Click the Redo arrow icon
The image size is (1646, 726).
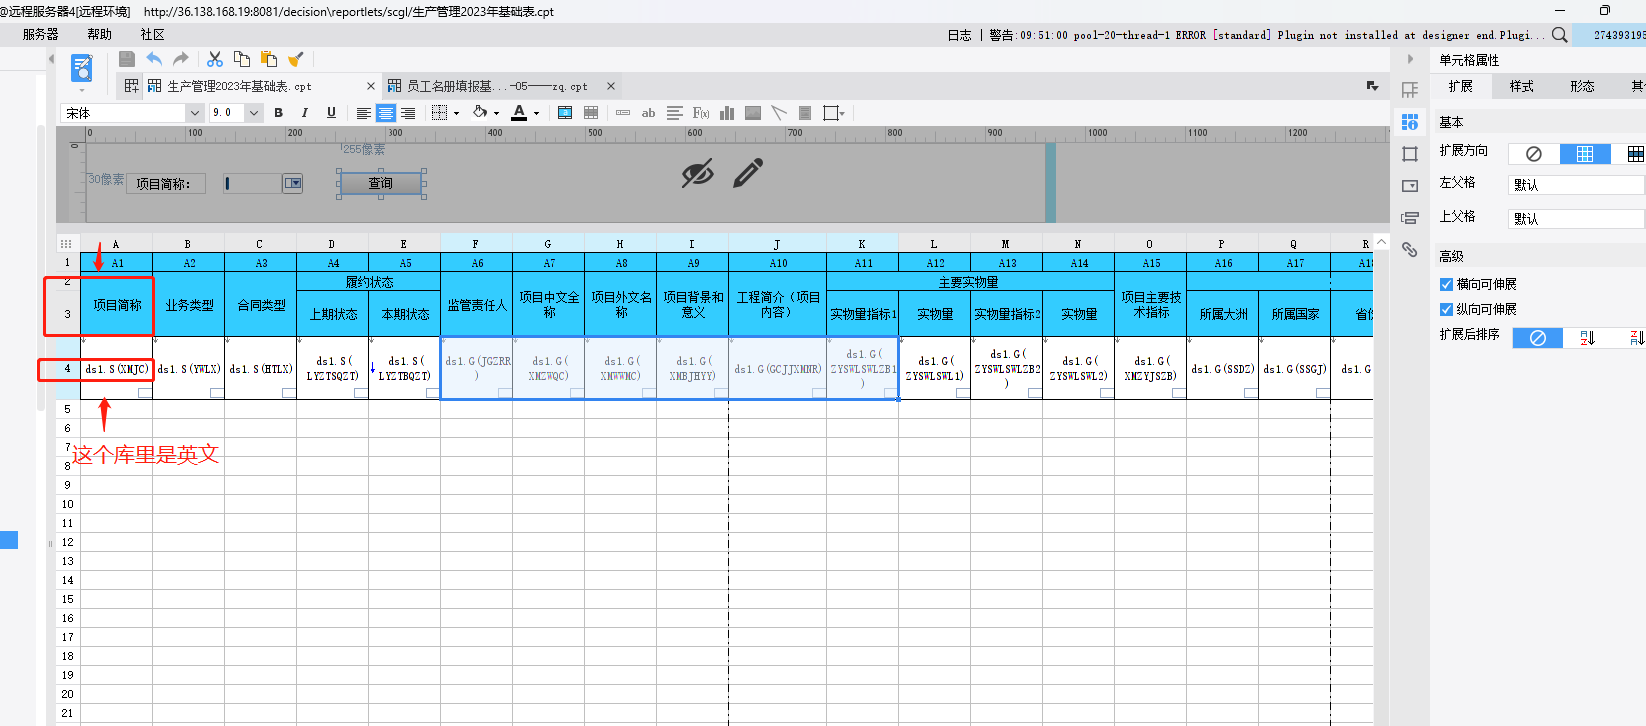(180, 59)
